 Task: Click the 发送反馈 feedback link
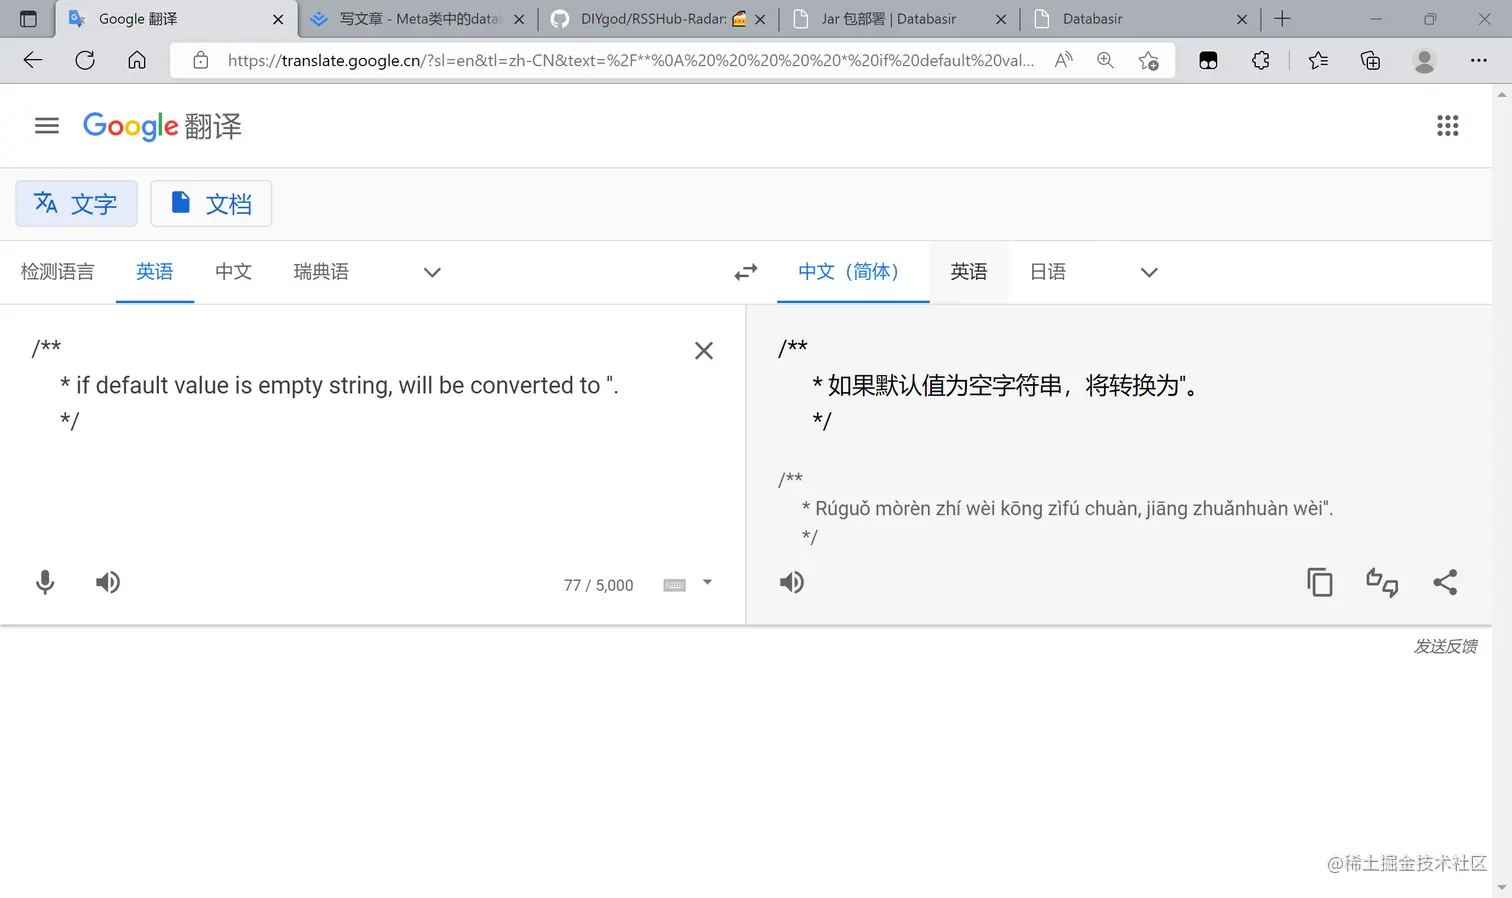(1445, 646)
